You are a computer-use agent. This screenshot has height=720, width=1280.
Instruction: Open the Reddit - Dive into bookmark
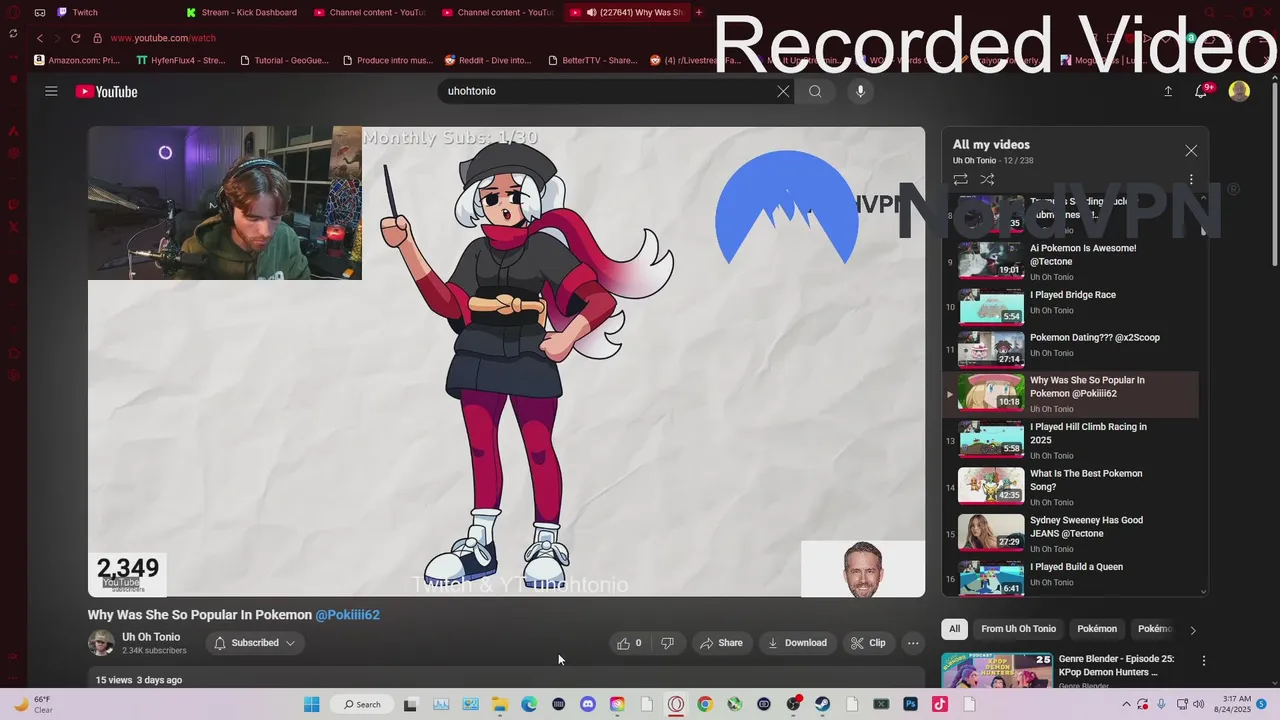(x=488, y=60)
